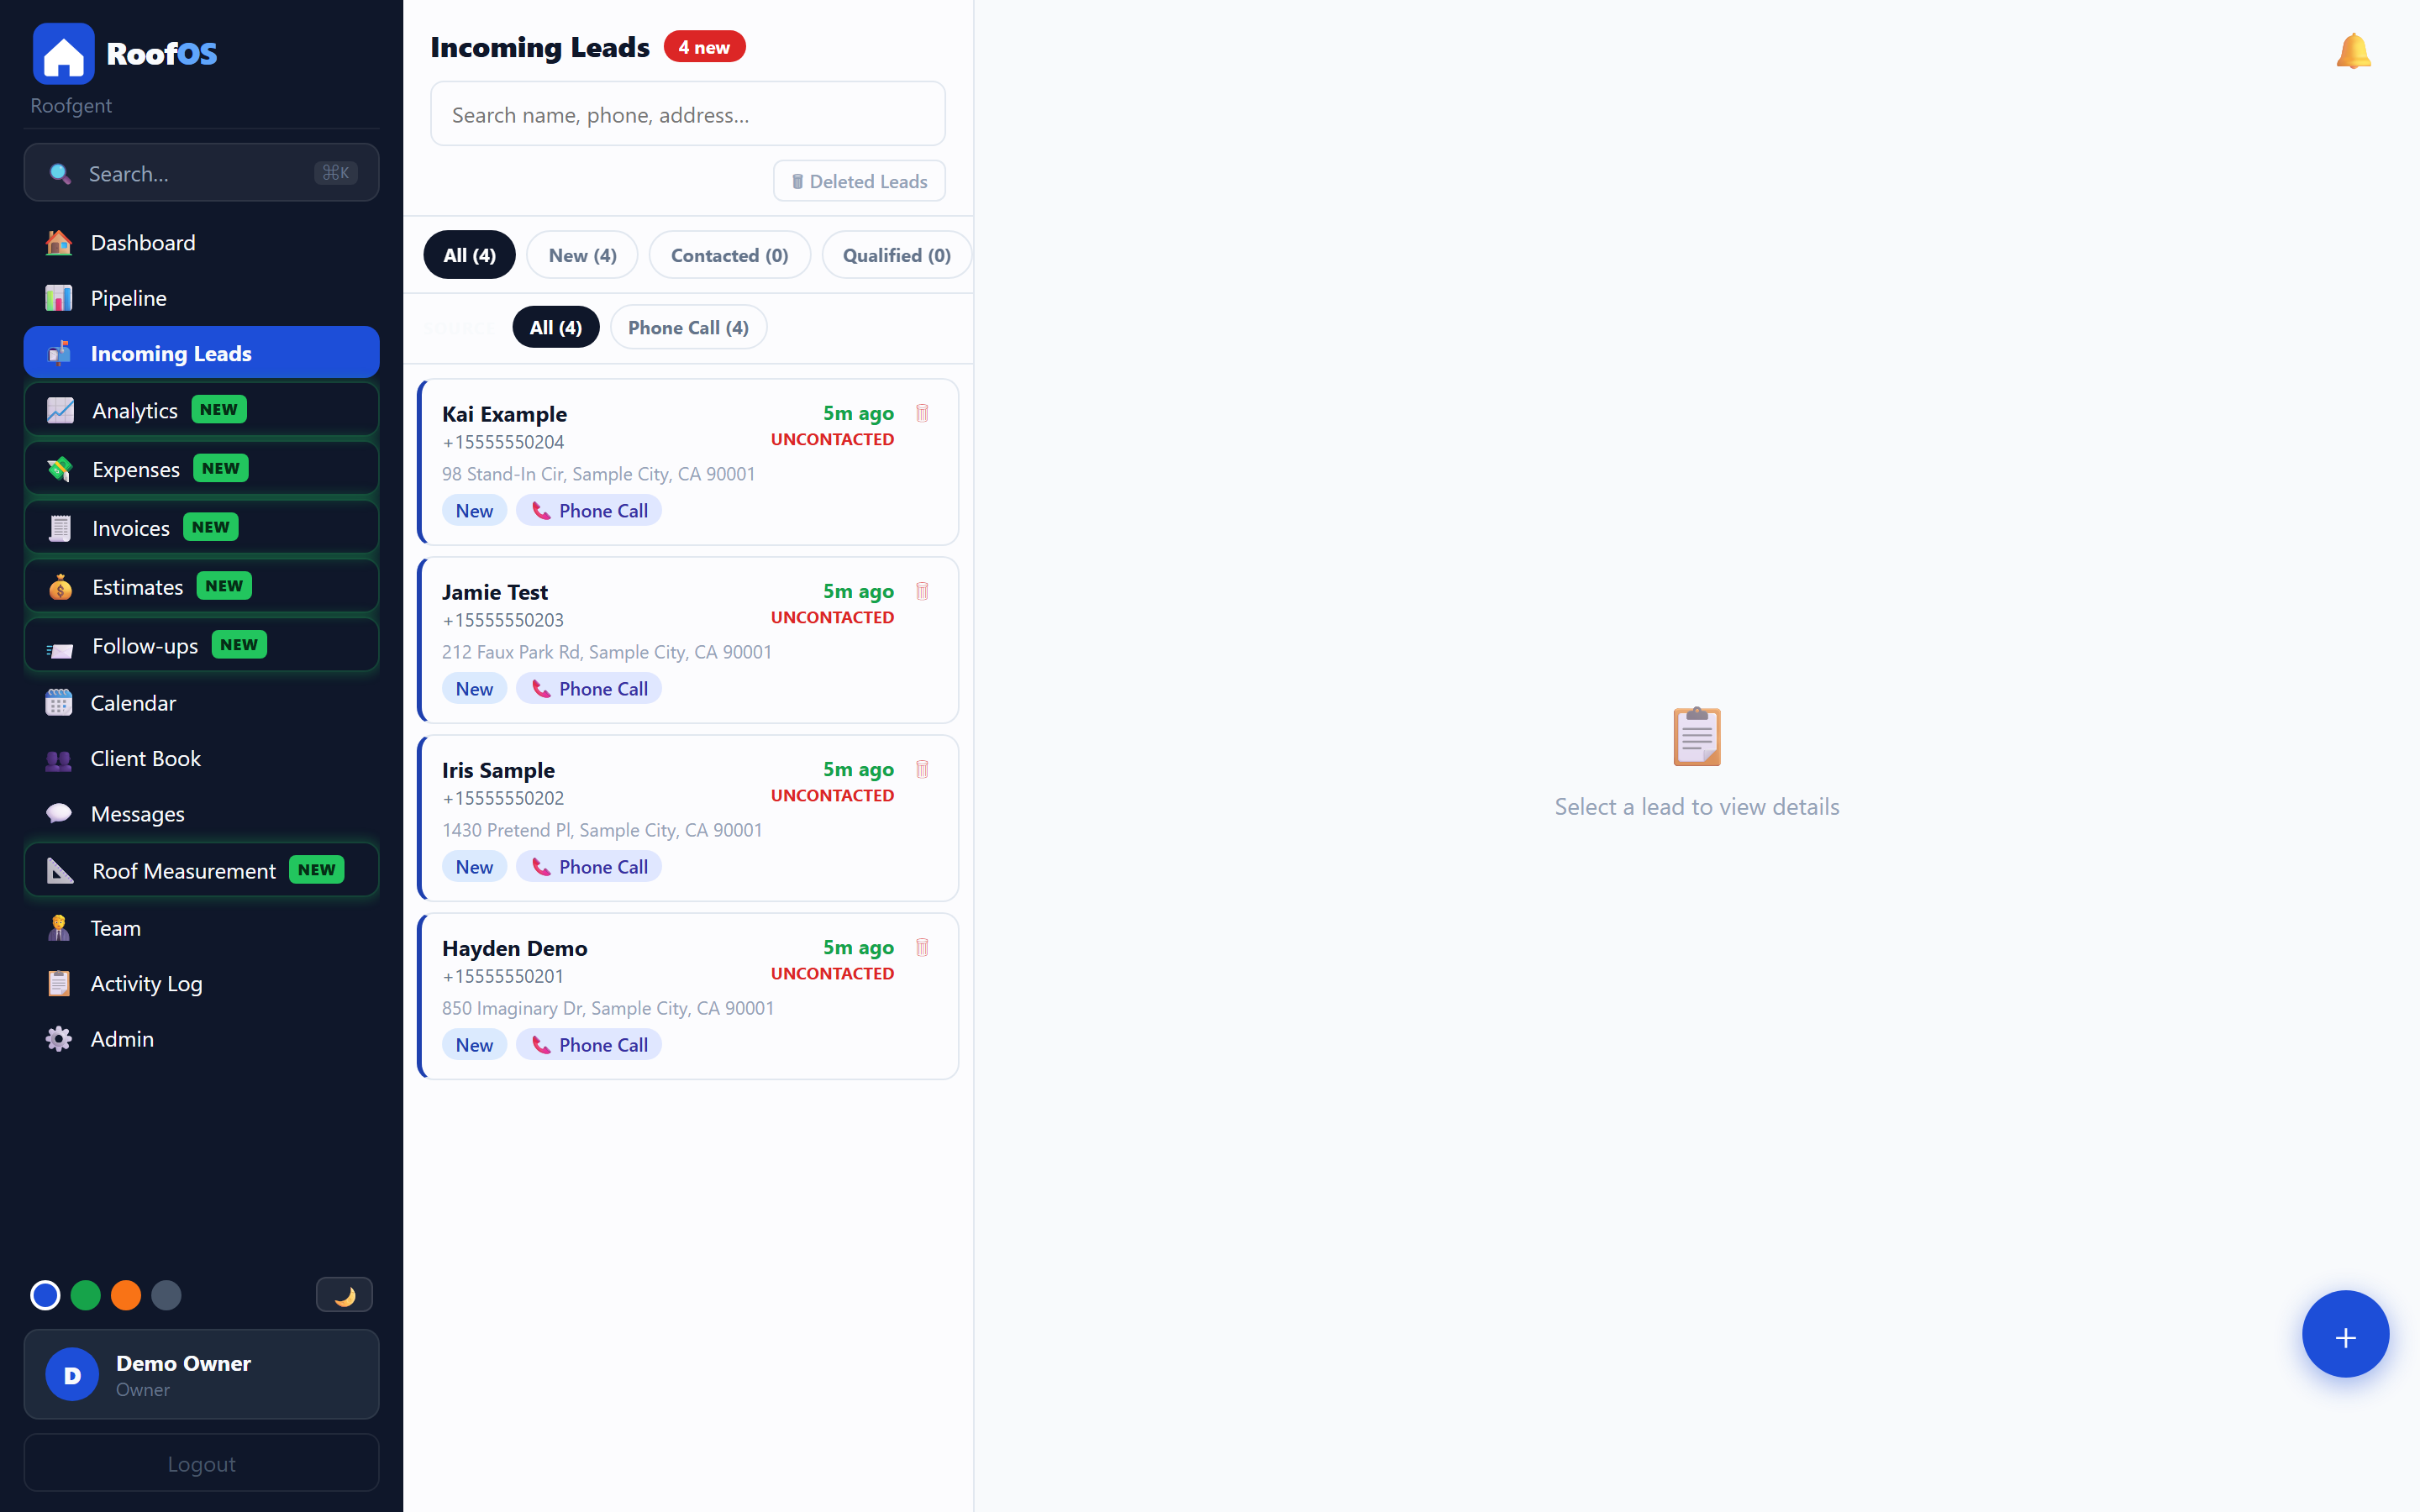The width and height of the screenshot is (2420, 1512).
Task: Switch to the Qualified leads filter
Action: pyautogui.click(x=895, y=255)
